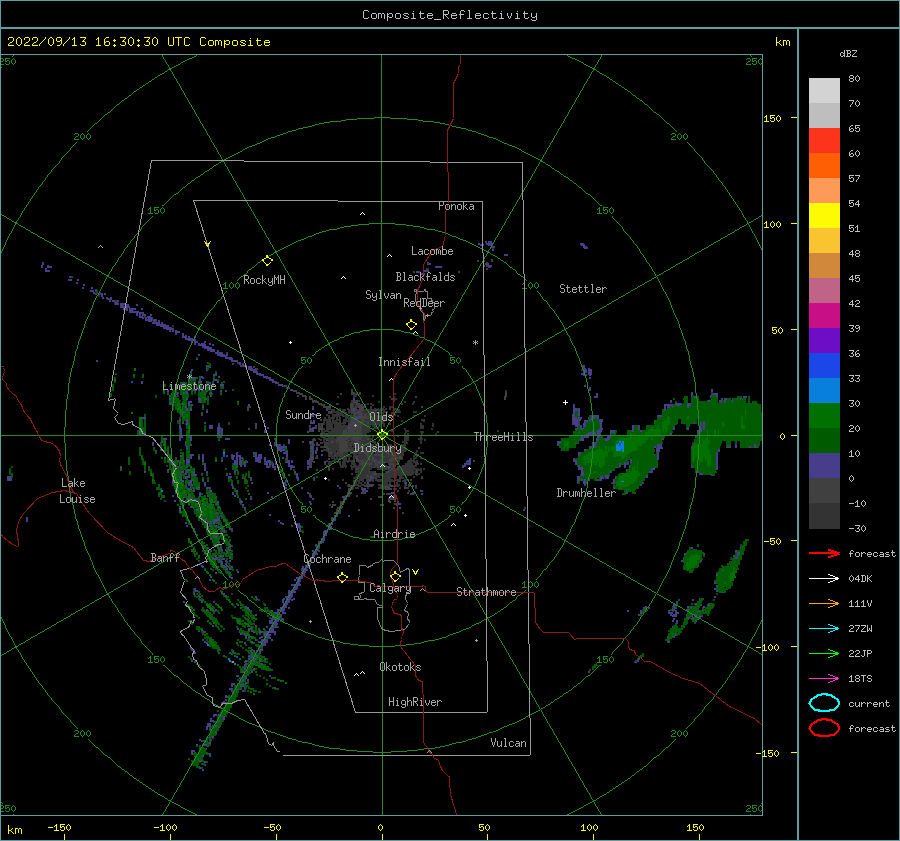Click the Olds label
This screenshot has width=900, height=841.
tap(381, 417)
